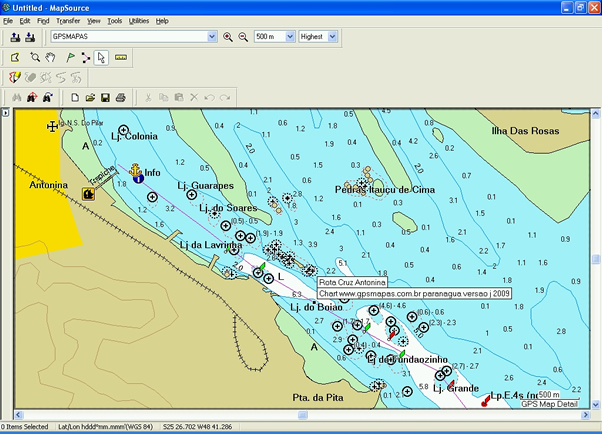602x434 pixels.
Task: Open the Utilities menu
Action: pos(139,20)
